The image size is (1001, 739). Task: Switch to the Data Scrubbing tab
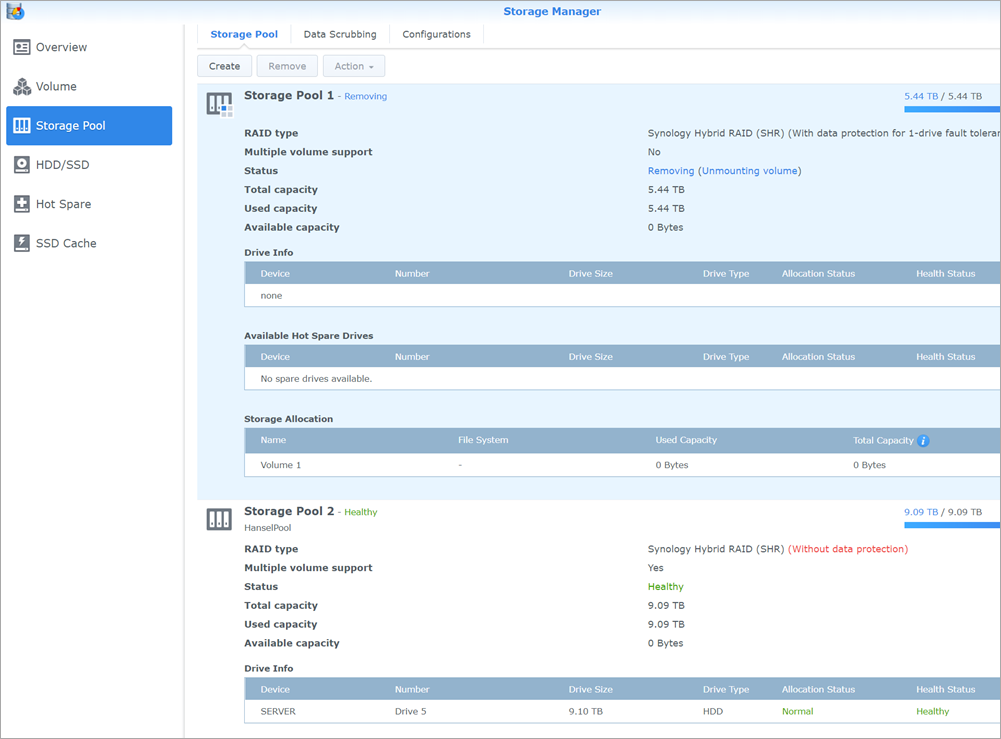tap(340, 34)
